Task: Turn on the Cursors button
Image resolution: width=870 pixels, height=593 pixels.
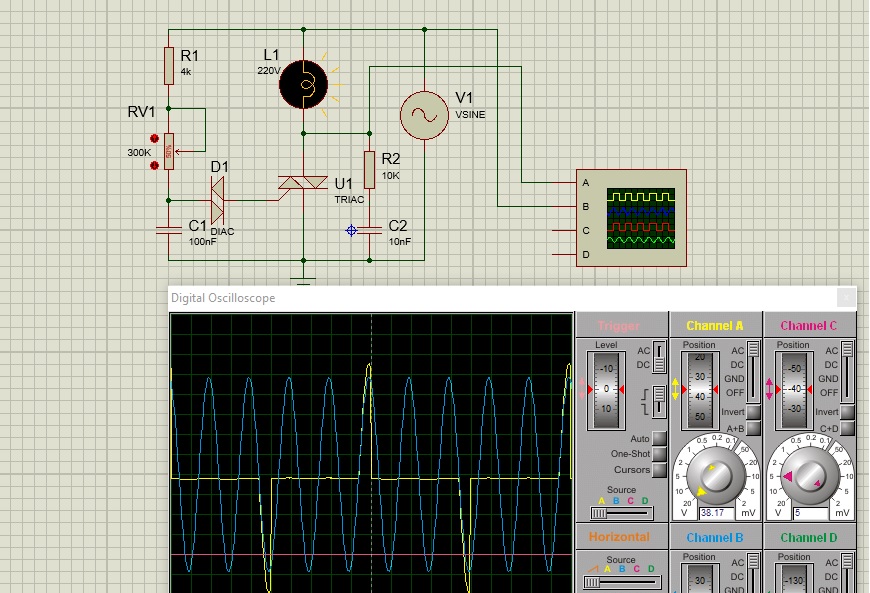Action: [x=659, y=470]
